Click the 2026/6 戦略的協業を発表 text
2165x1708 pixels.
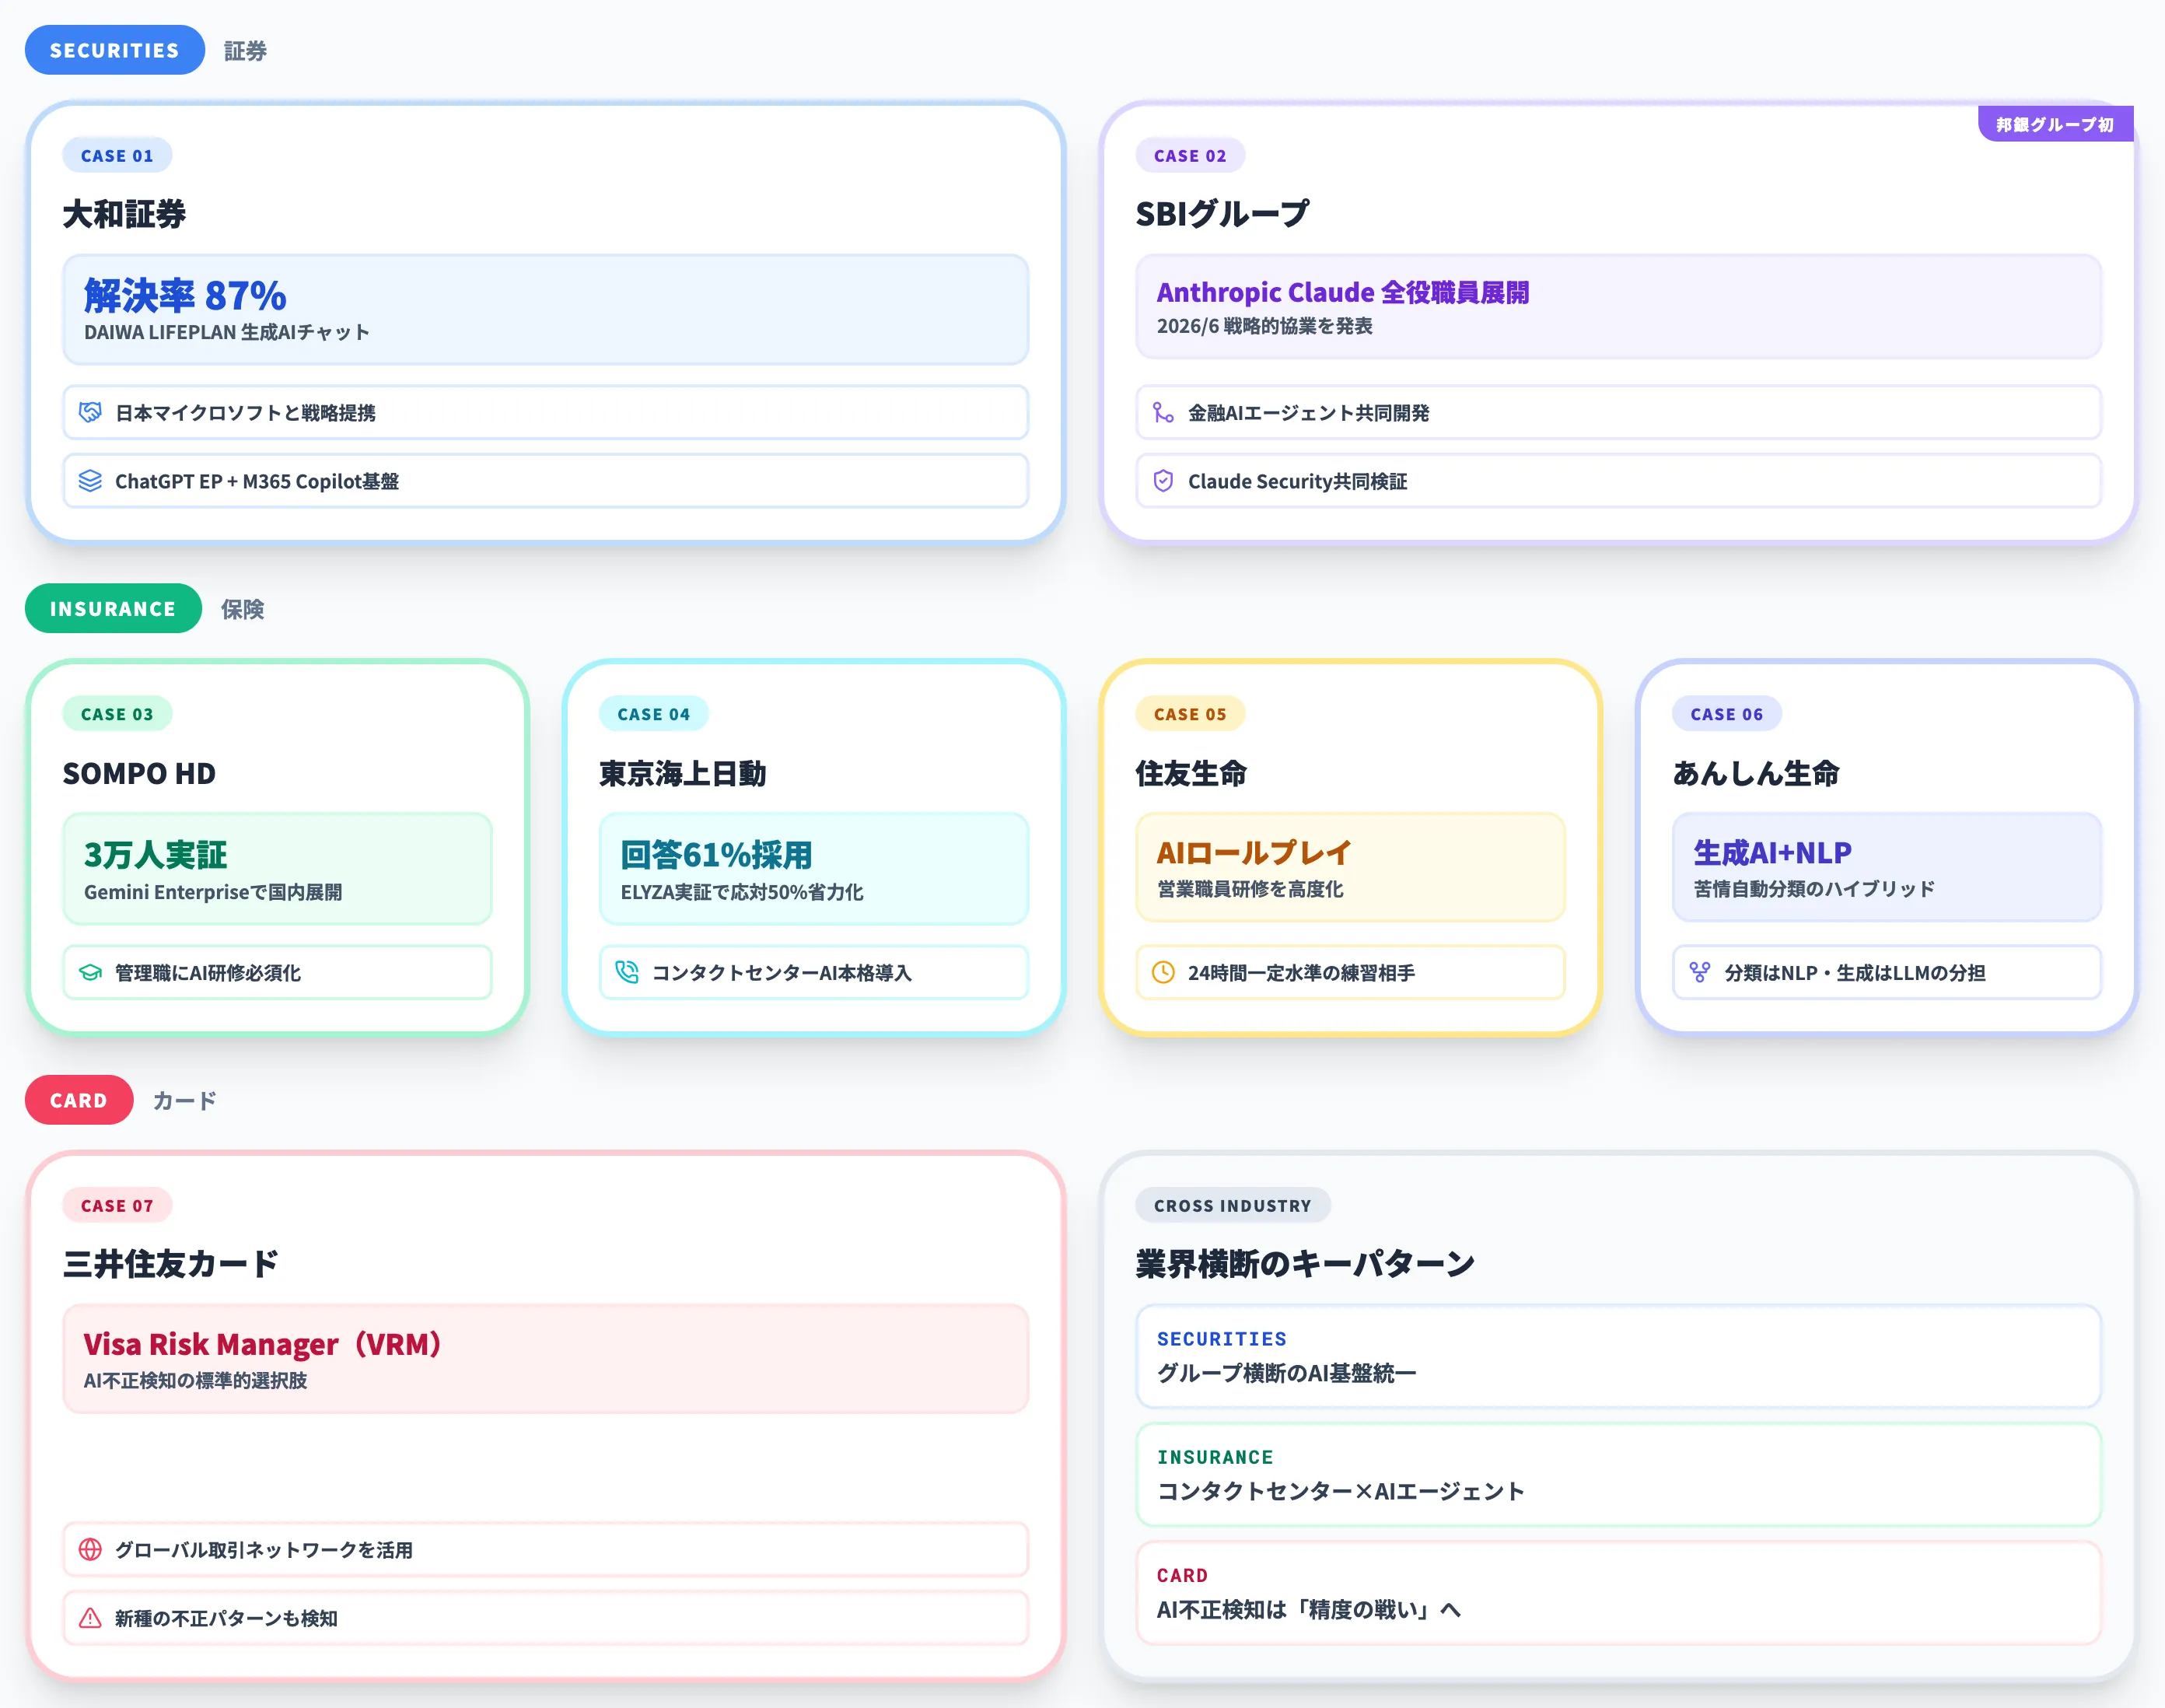click(x=1265, y=326)
